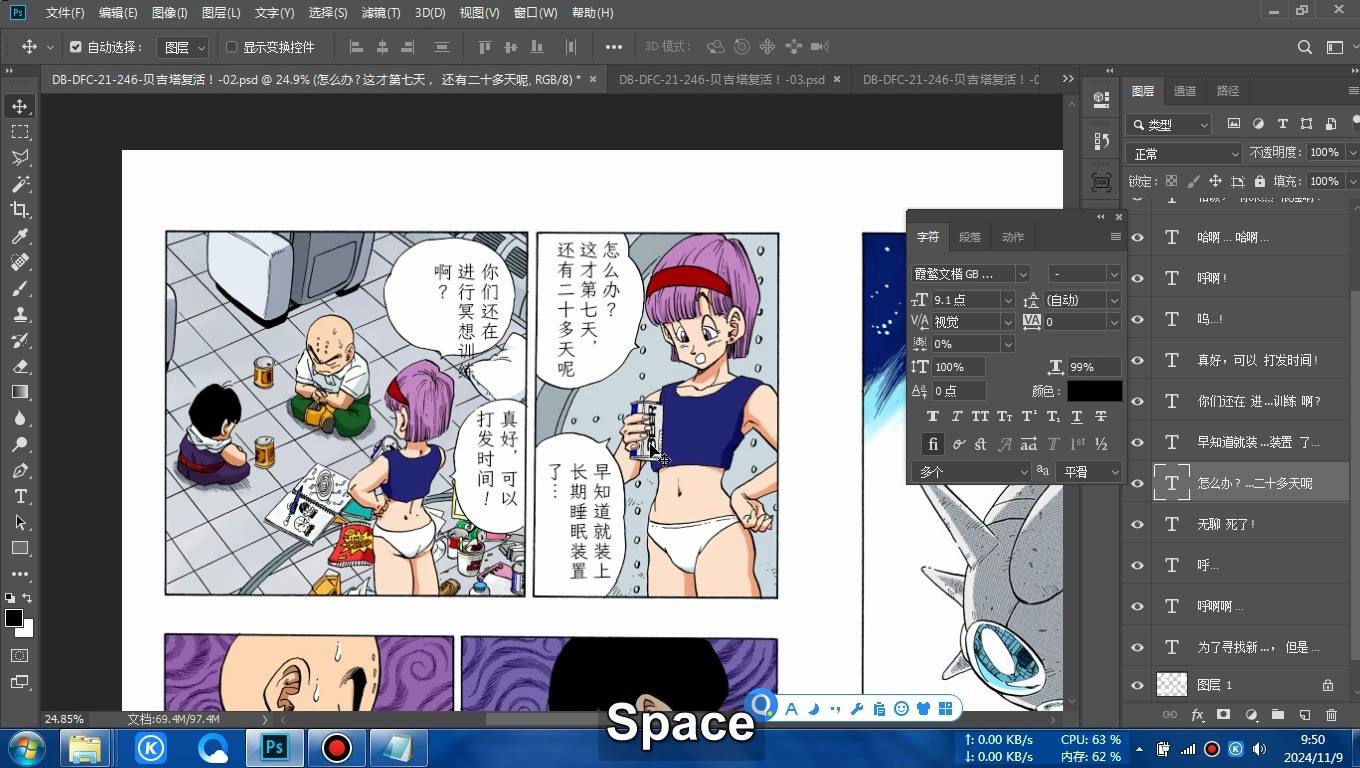Hide the 哈啊 ... 哈啊 ... layer
The width and height of the screenshot is (1360, 768).
point(1137,238)
